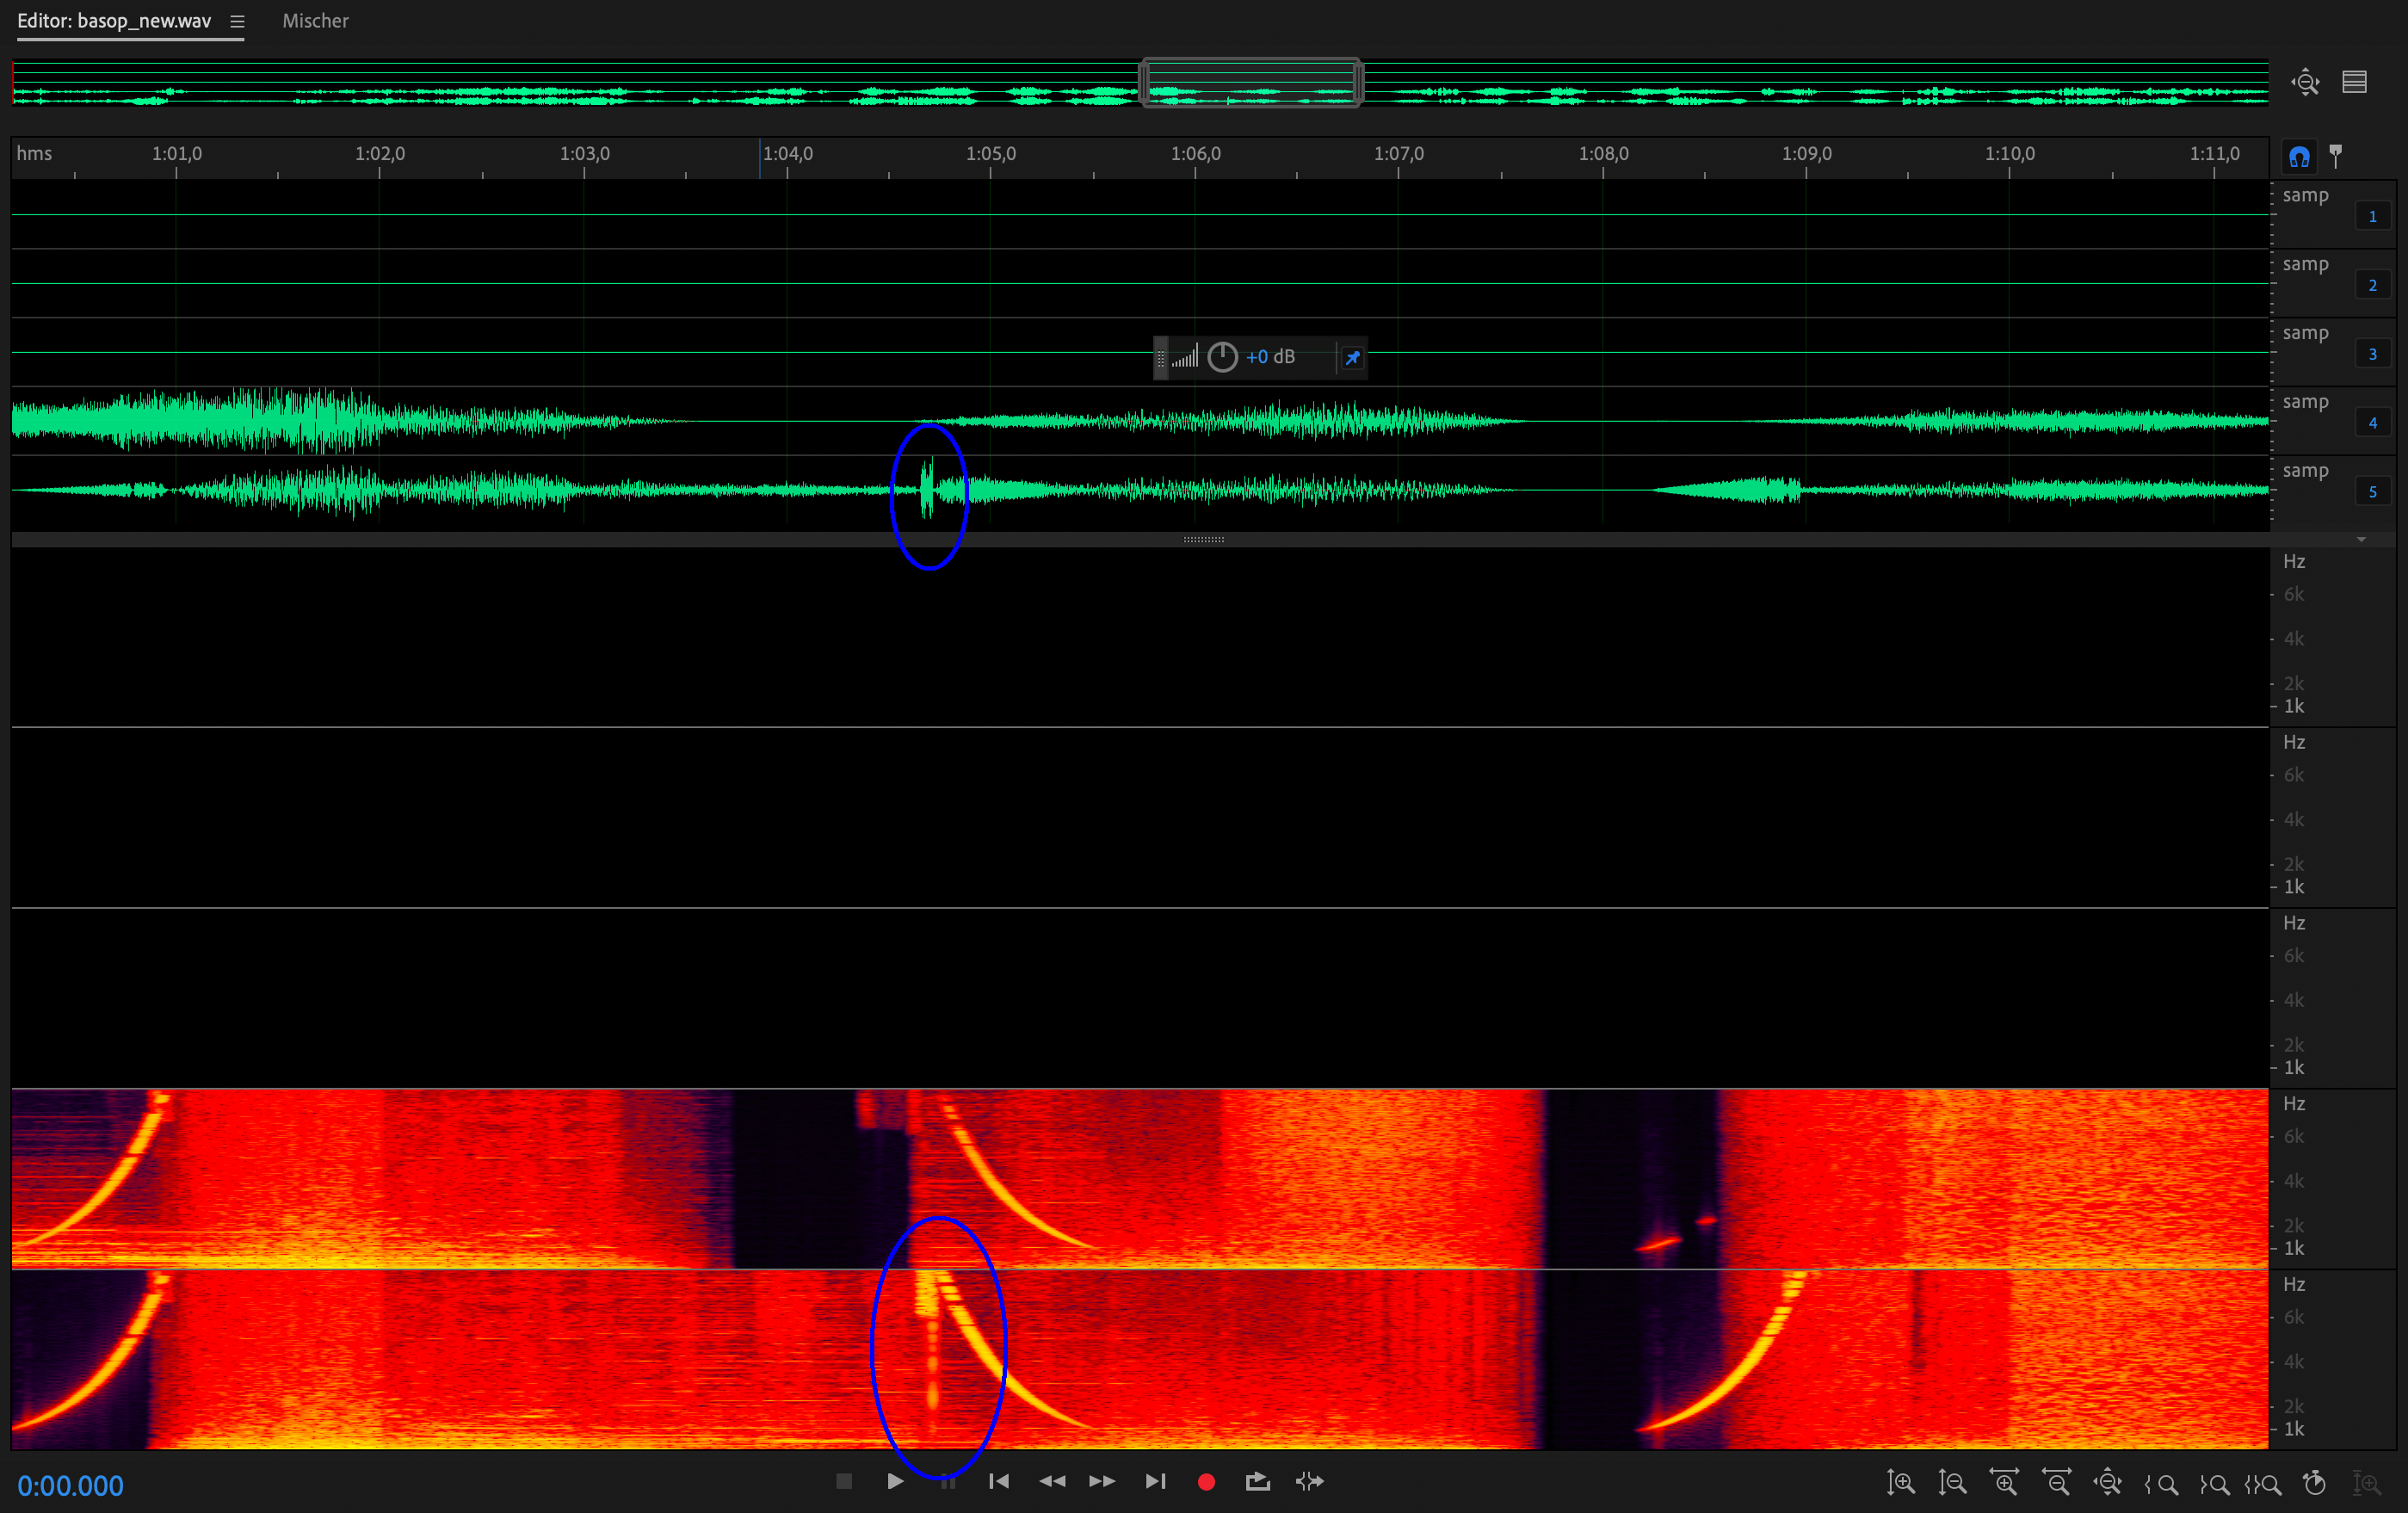Image resolution: width=2408 pixels, height=1513 pixels.
Task: Switch to the Mischer tab
Action: pos(315,21)
